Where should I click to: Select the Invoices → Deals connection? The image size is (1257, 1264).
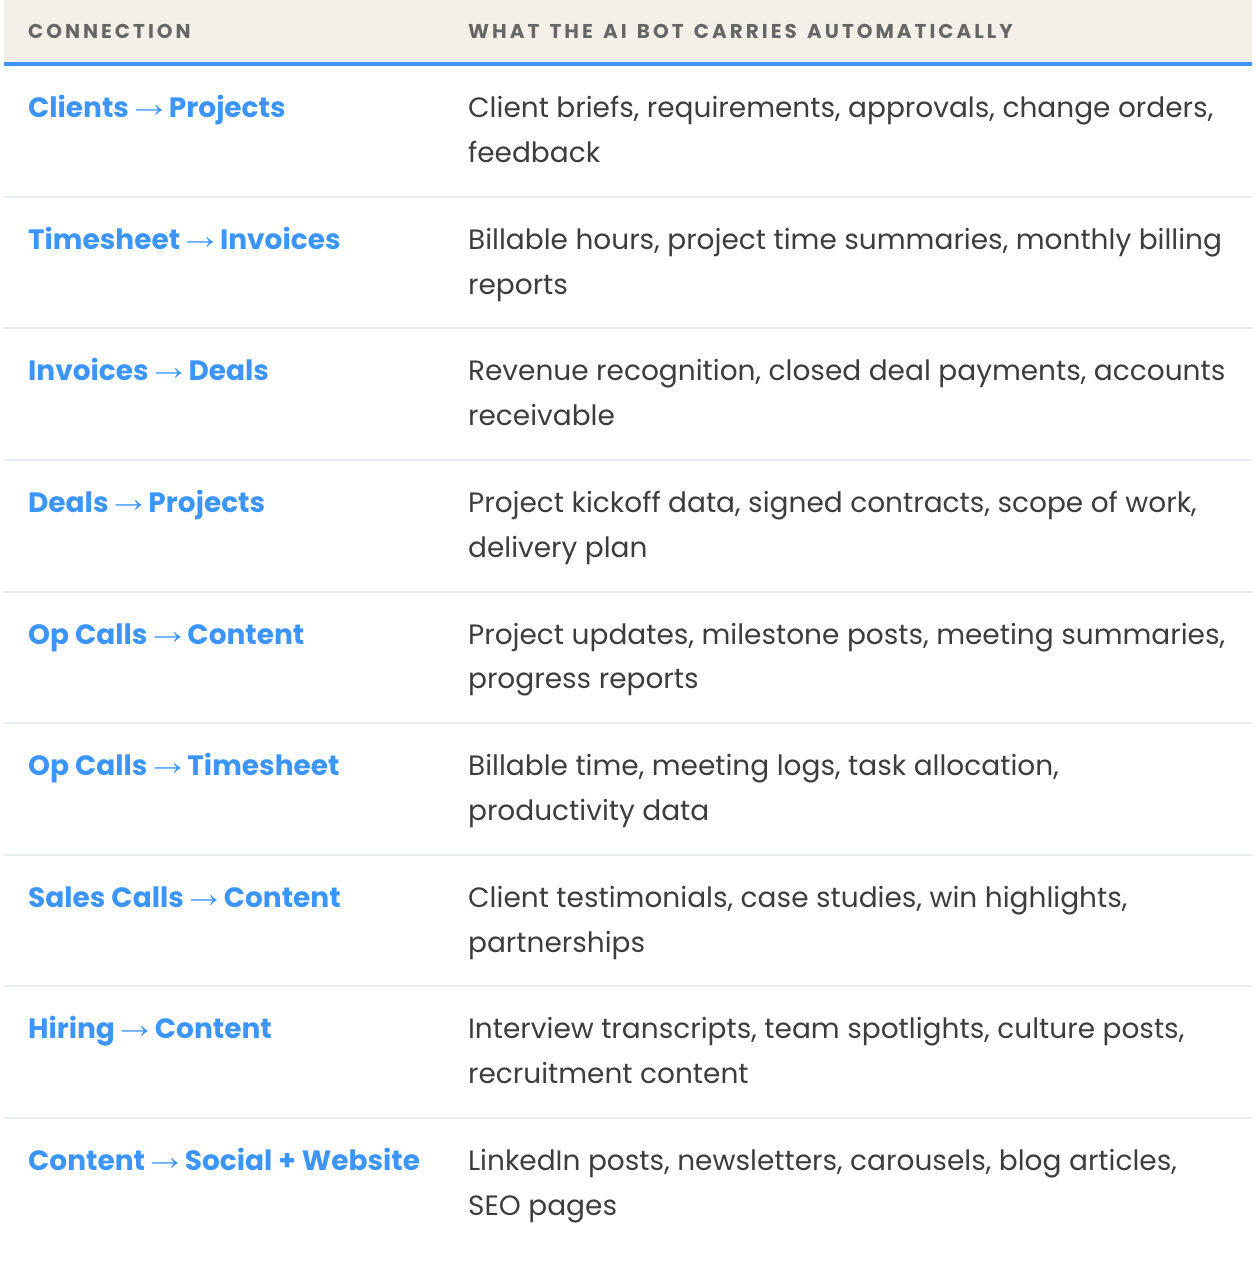click(x=148, y=371)
